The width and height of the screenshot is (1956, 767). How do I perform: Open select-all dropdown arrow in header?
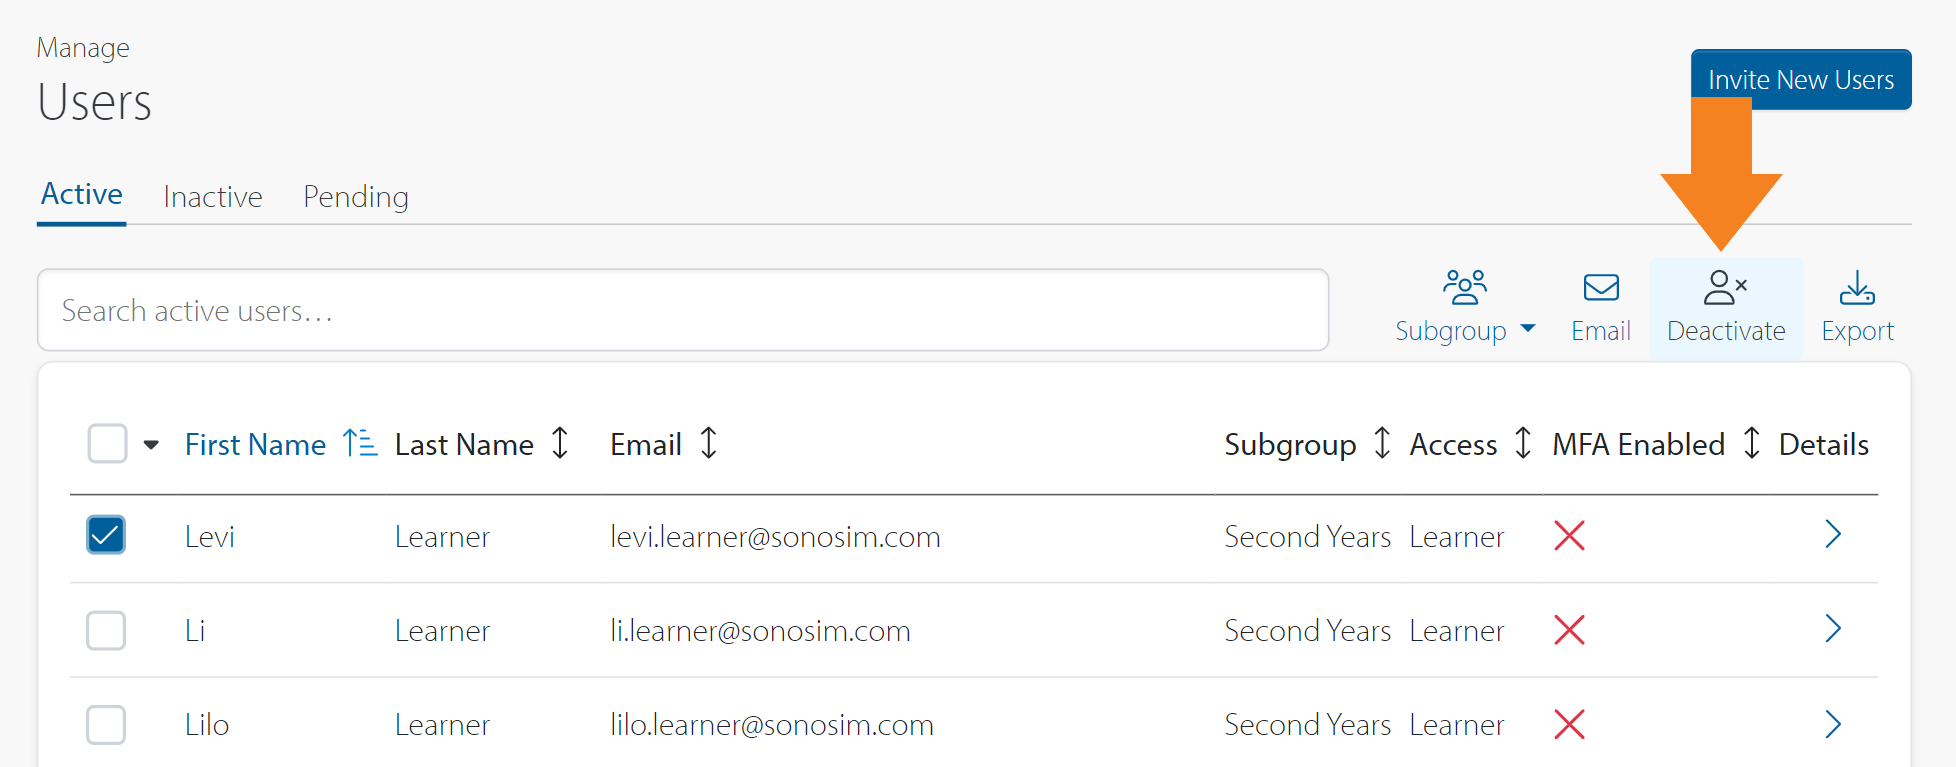(151, 445)
